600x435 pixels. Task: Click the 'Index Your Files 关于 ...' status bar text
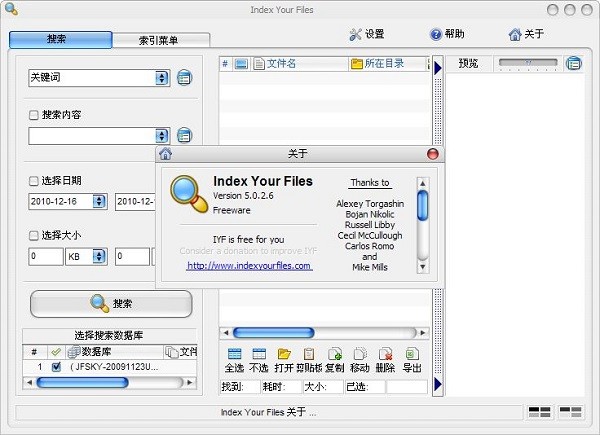(269, 412)
